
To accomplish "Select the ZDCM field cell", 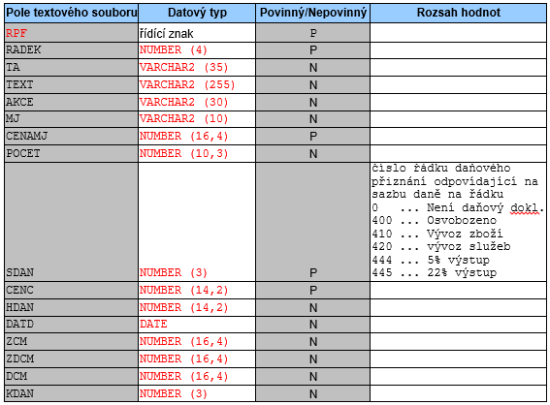I will coord(72,359).
